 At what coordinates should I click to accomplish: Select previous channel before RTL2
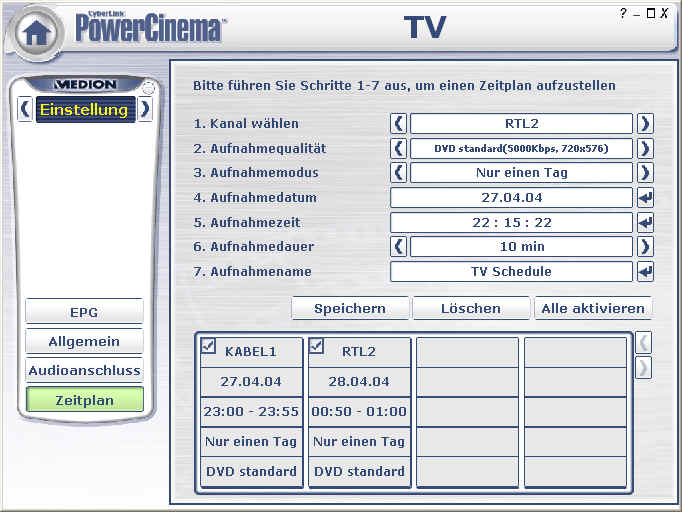[398, 124]
